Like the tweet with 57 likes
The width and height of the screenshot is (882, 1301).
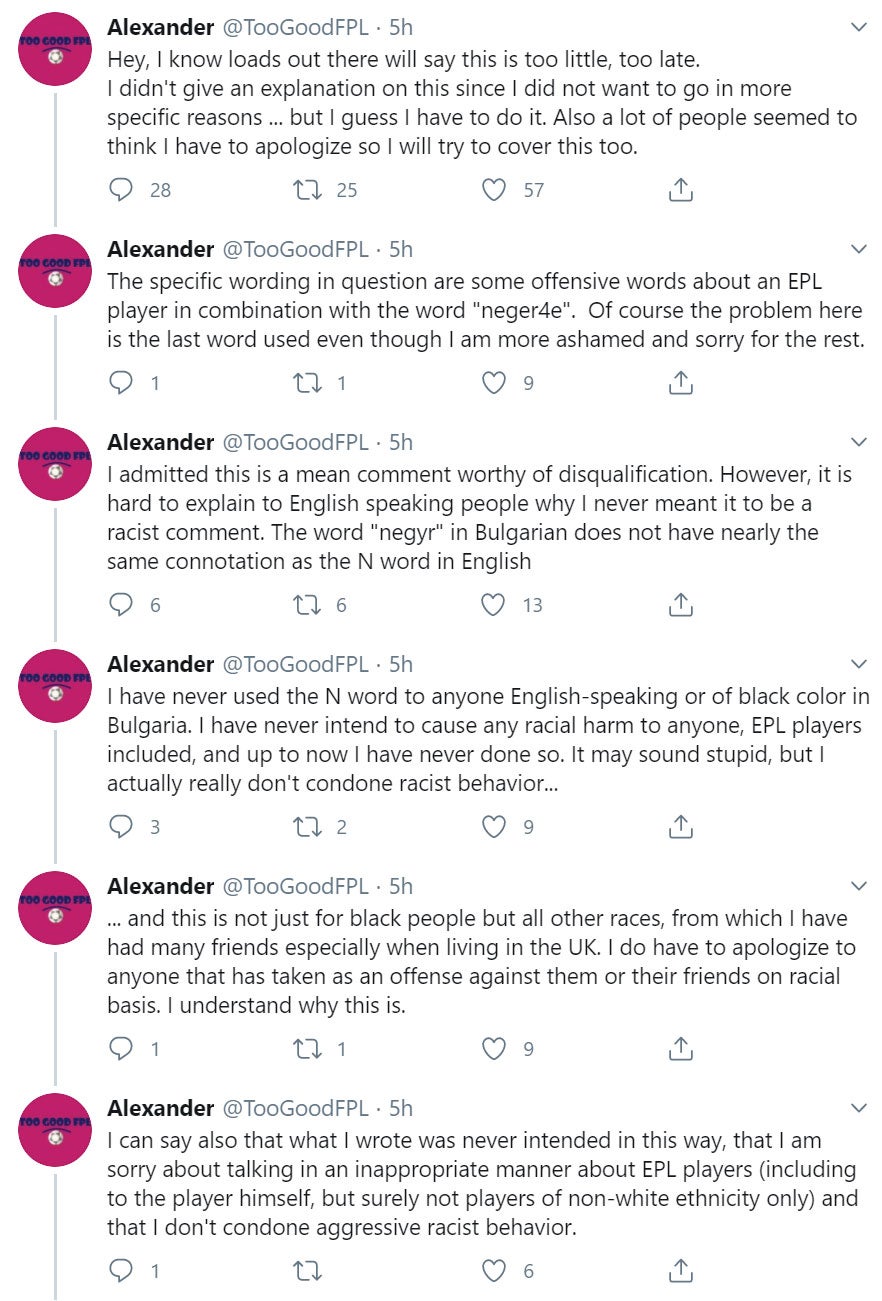click(494, 189)
